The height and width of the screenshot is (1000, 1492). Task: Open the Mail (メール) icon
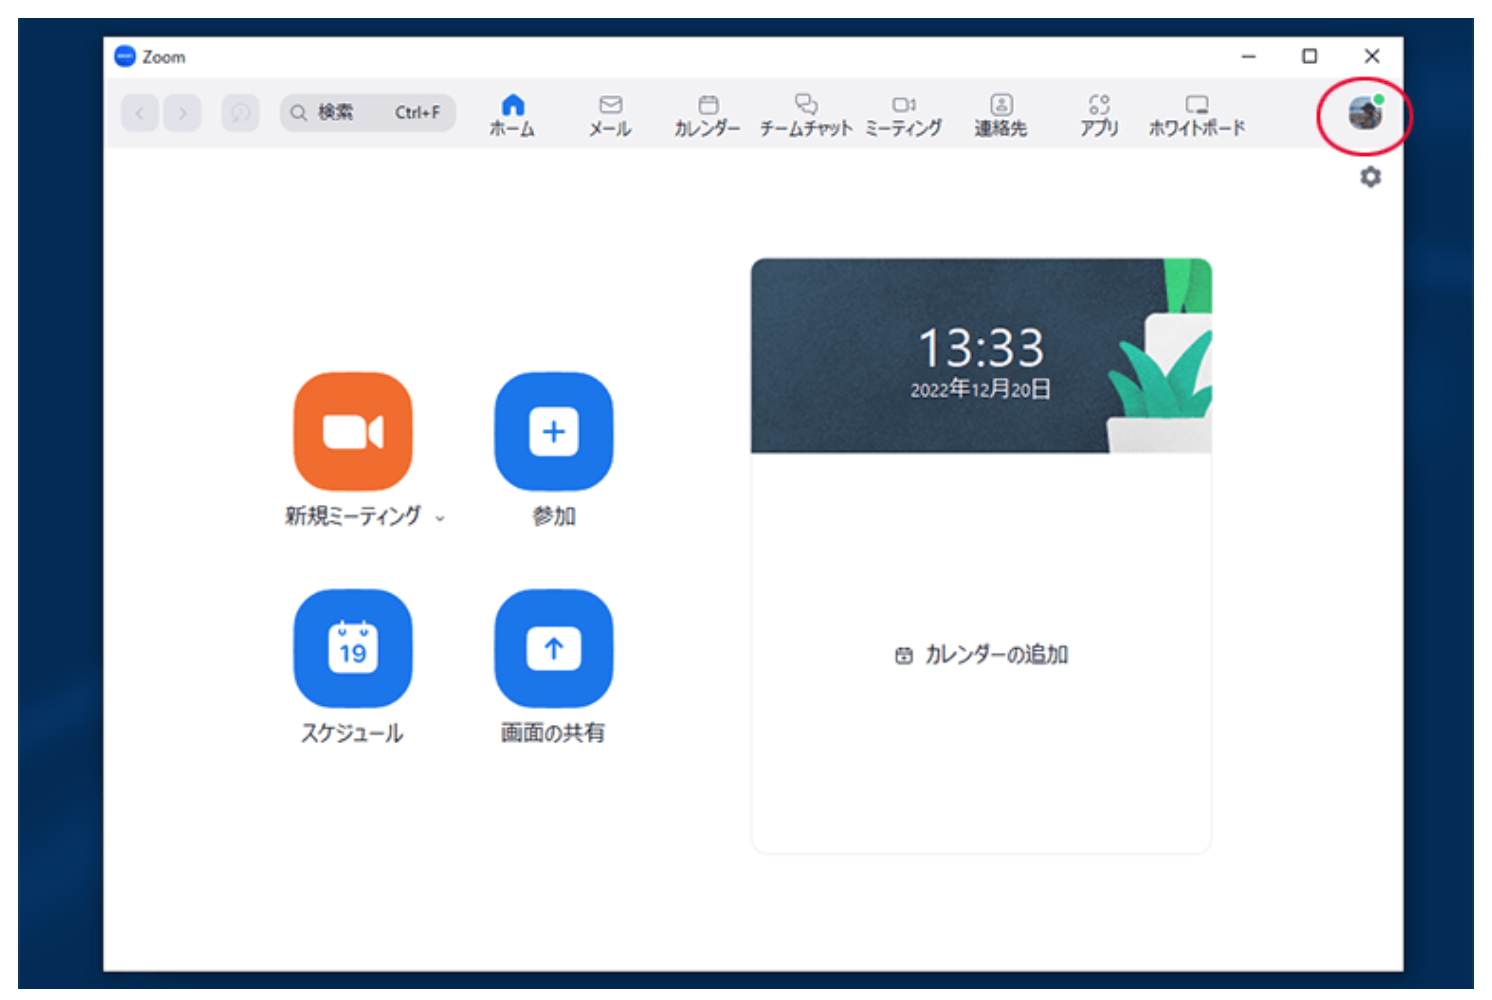pyautogui.click(x=611, y=112)
